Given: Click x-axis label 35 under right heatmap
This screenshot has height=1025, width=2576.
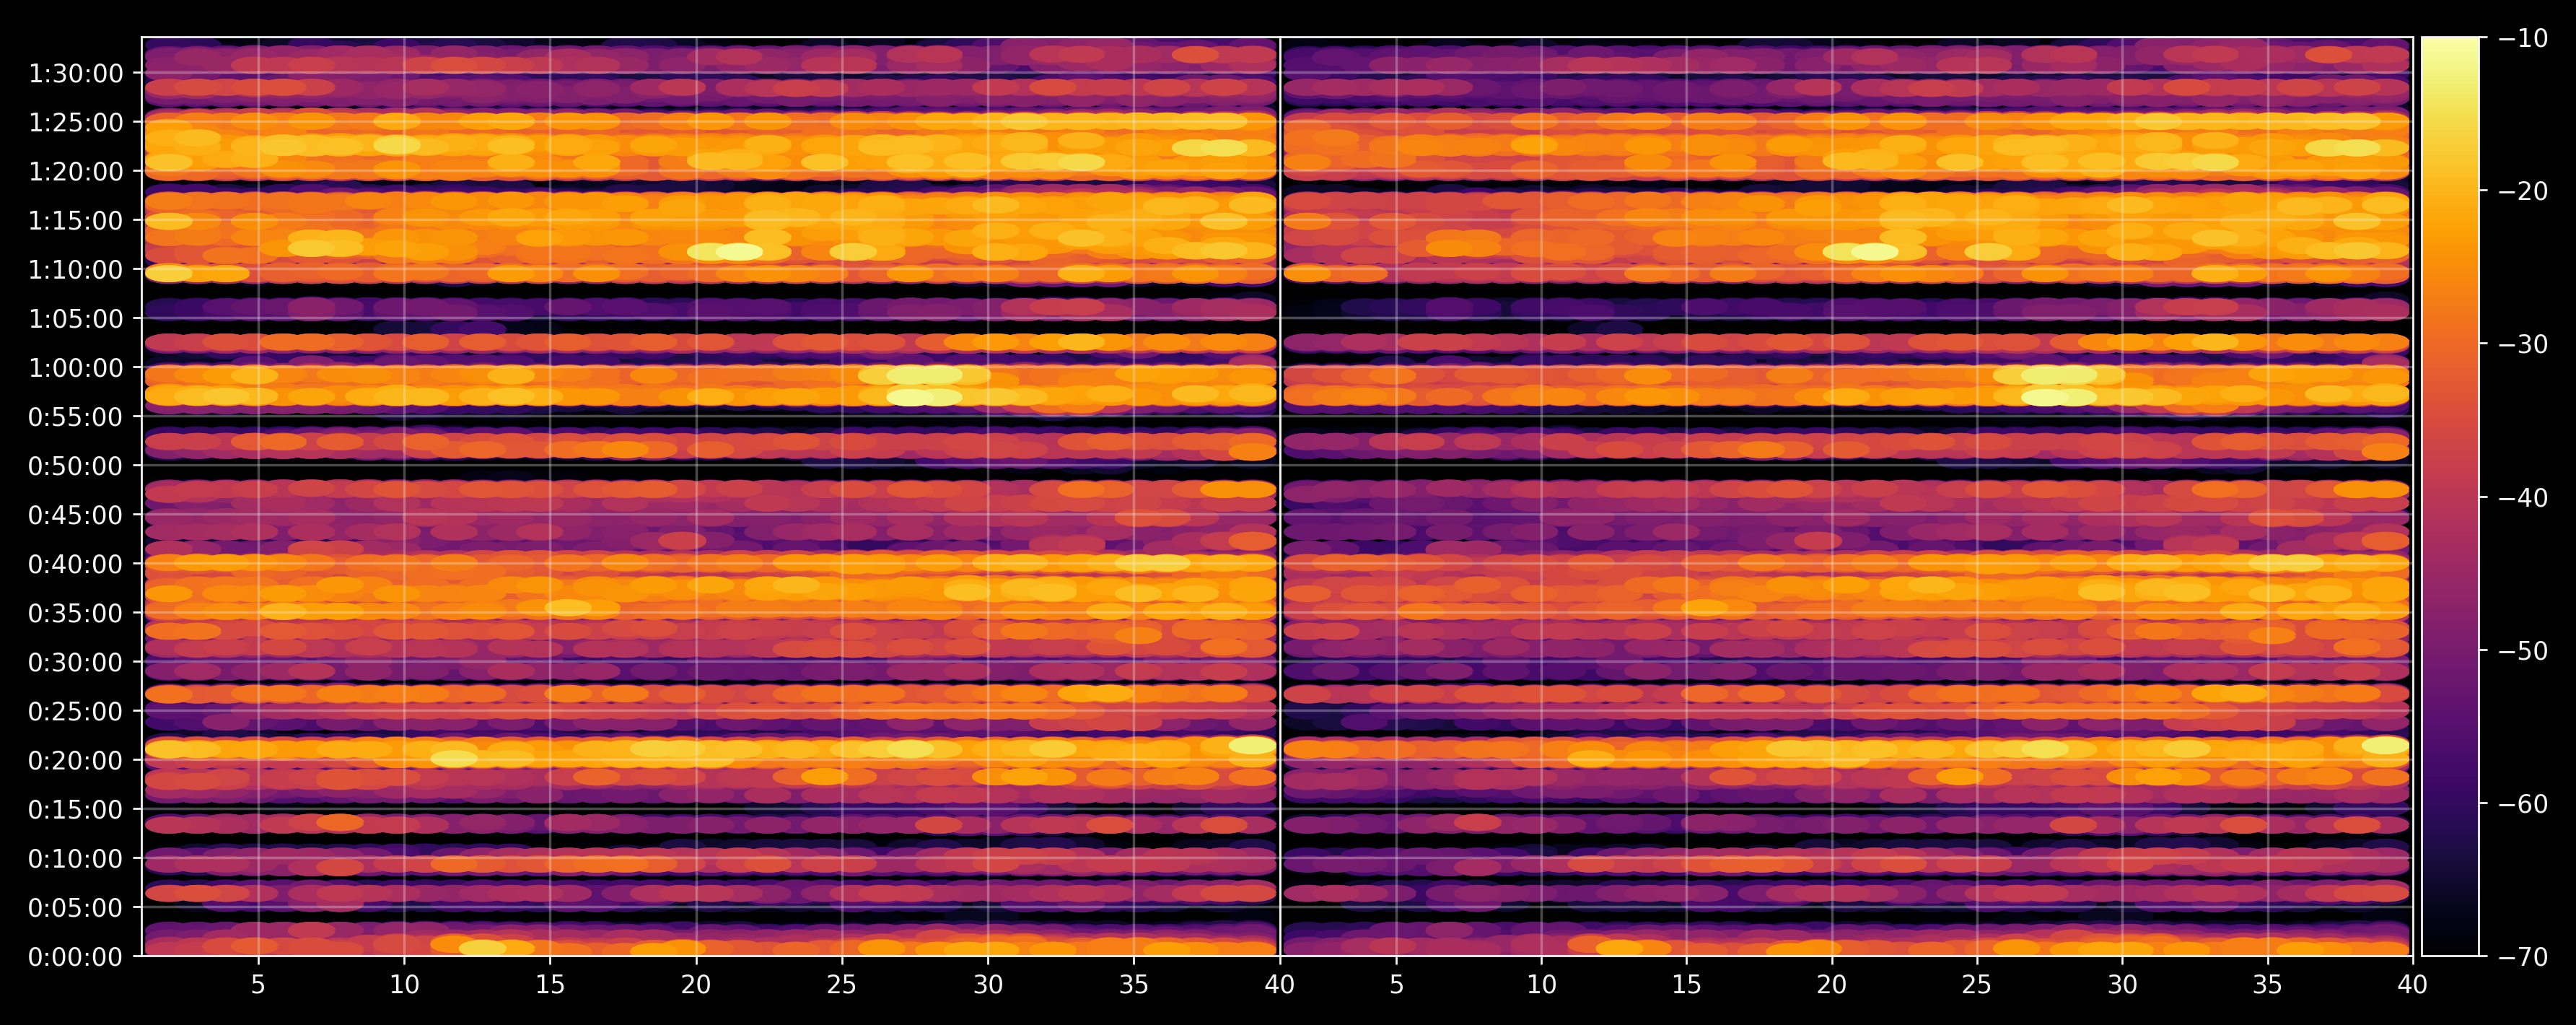Looking at the screenshot, I should 2267,985.
